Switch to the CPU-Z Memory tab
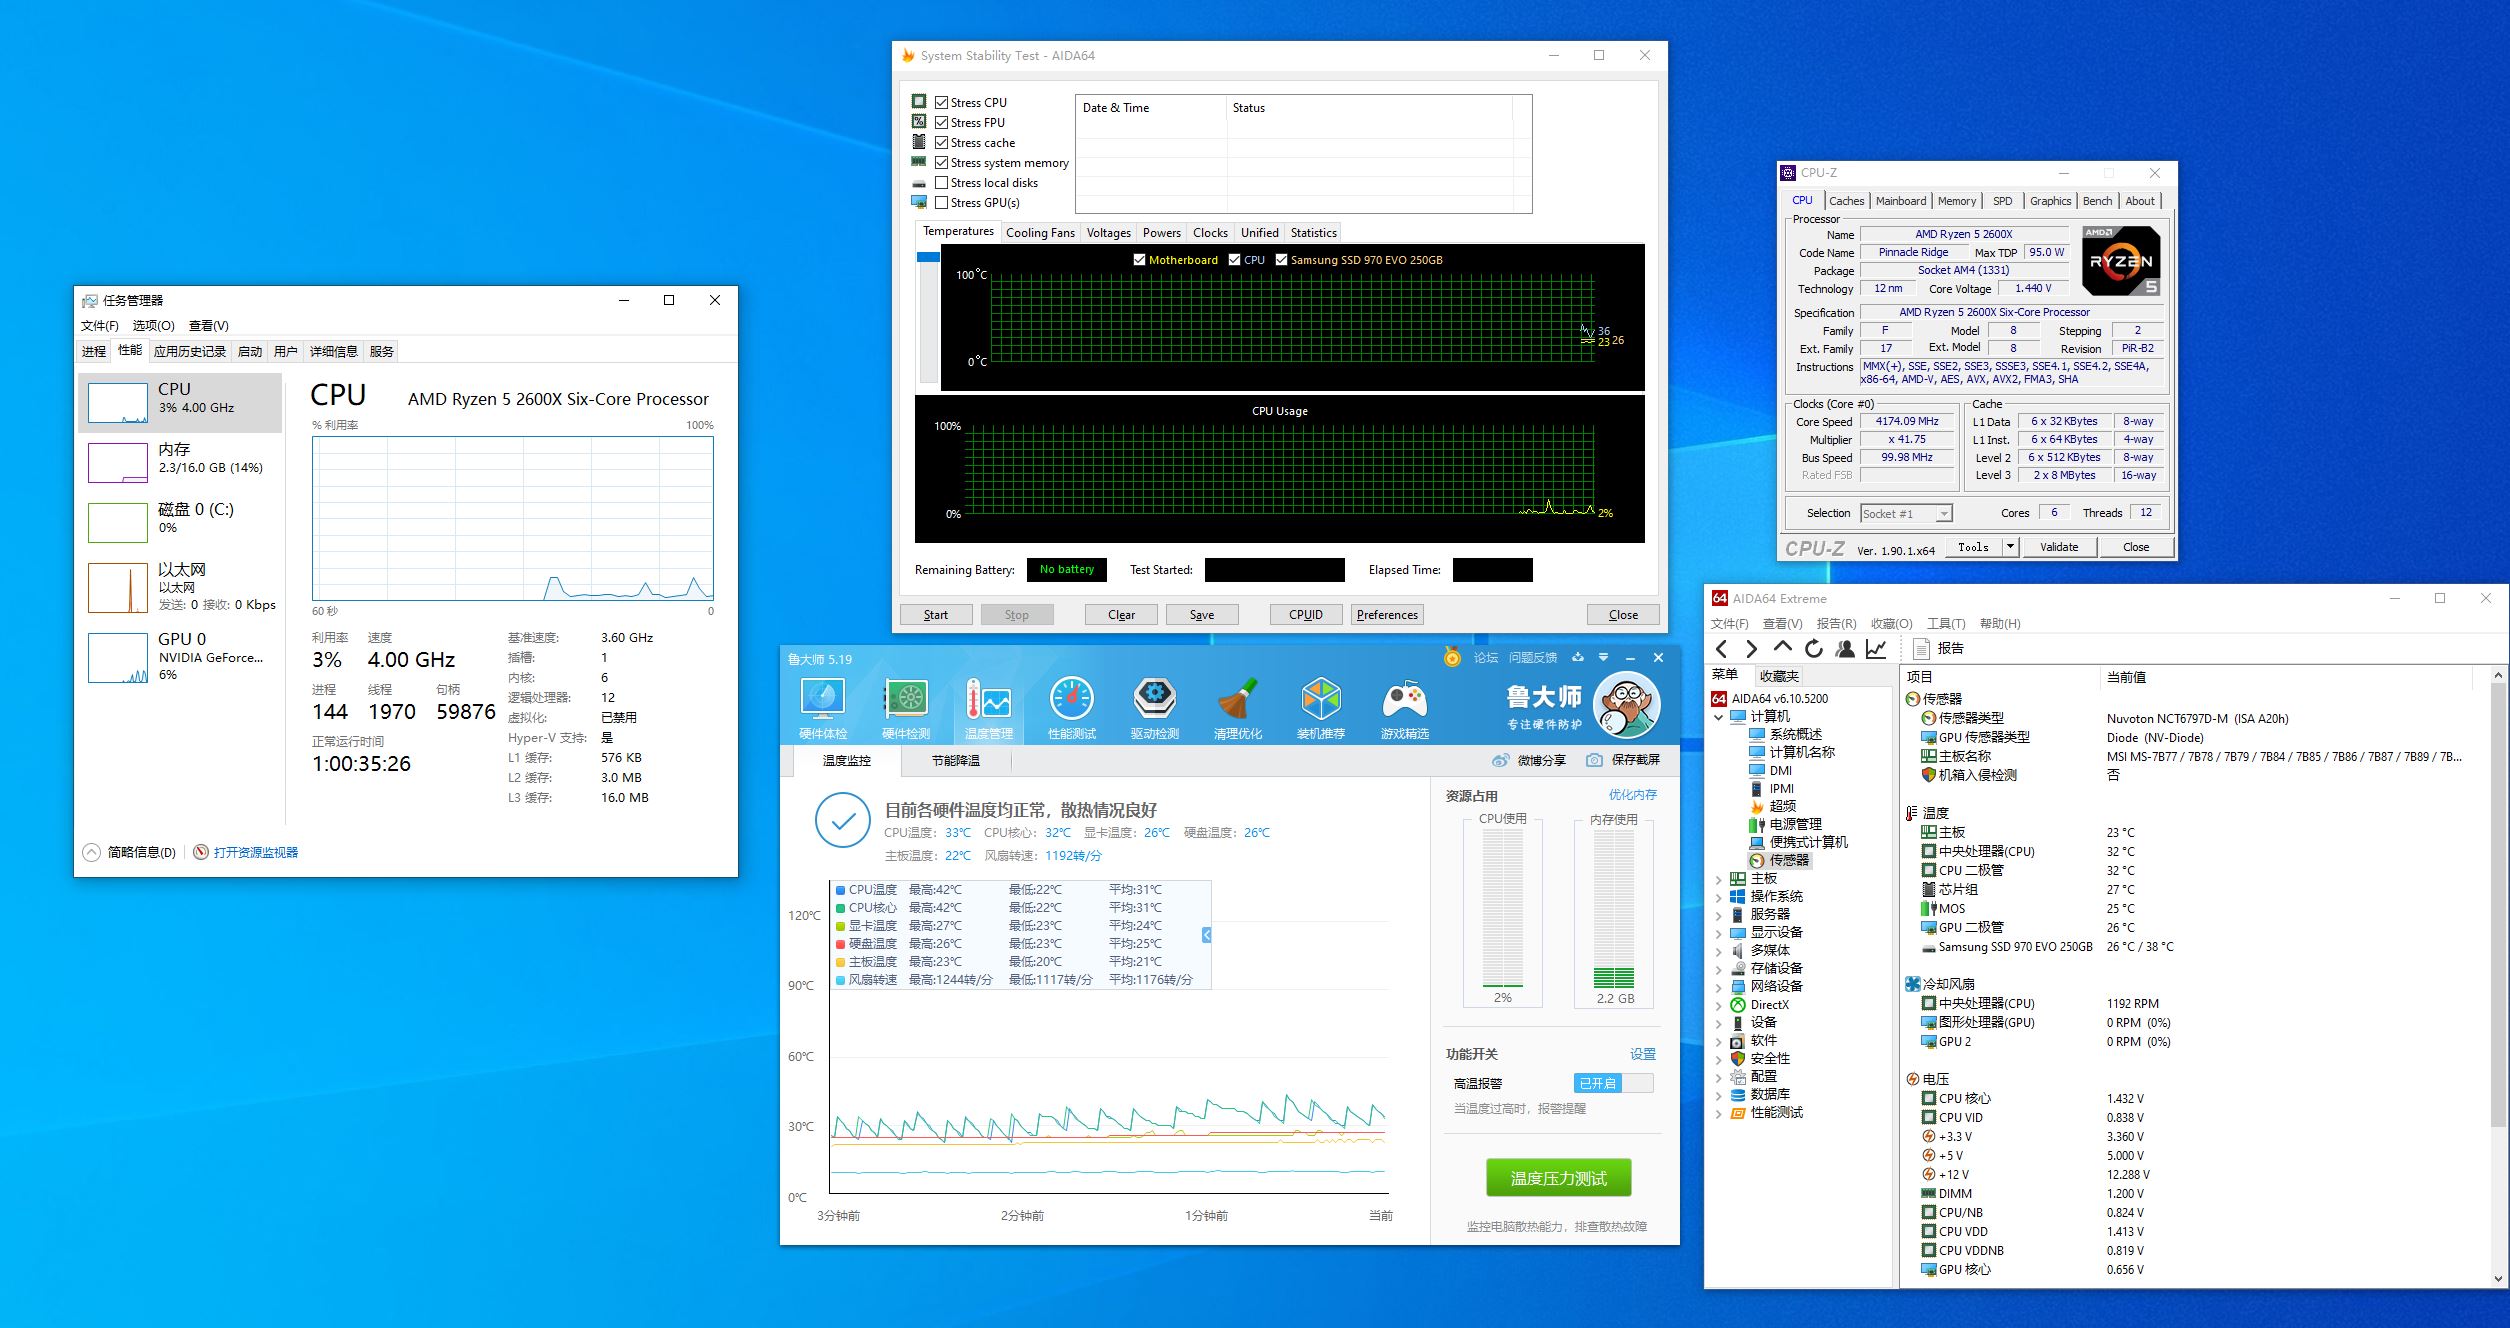Image resolution: width=2510 pixels, height=1328 pixels. click(1956, 201)
